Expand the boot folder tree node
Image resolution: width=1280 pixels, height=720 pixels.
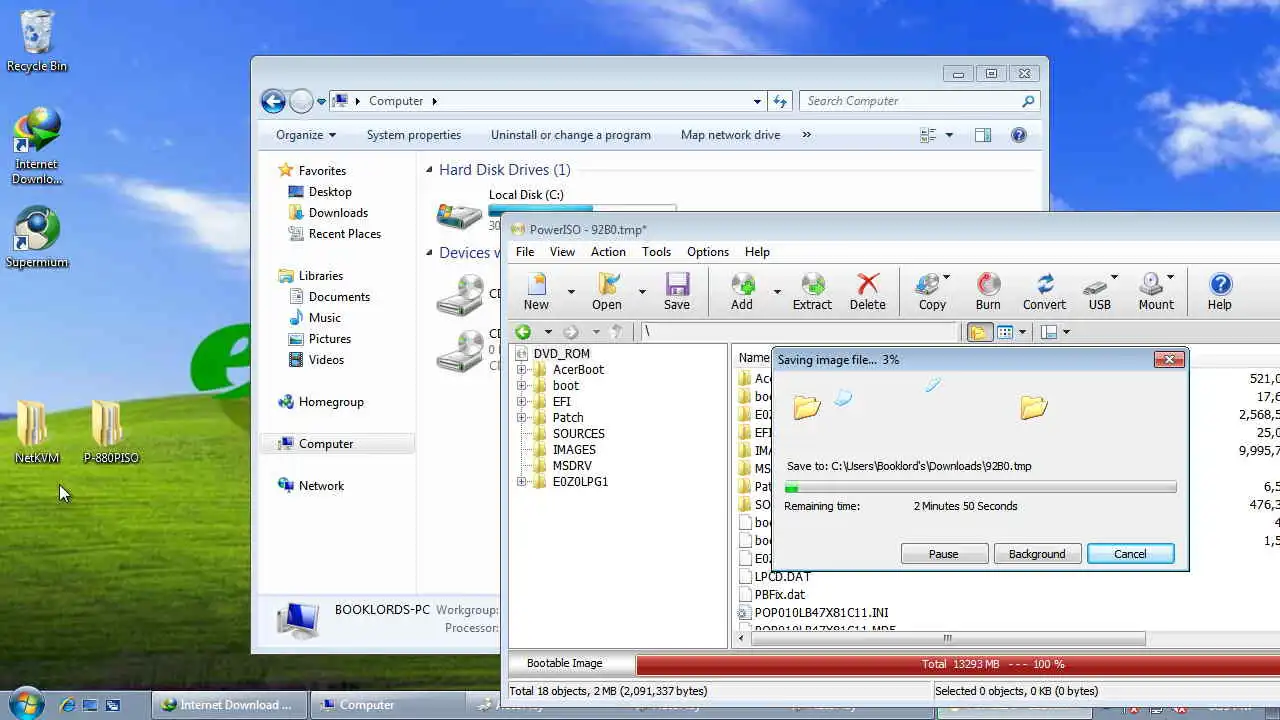pyautogui.click(x=521, y=386)
